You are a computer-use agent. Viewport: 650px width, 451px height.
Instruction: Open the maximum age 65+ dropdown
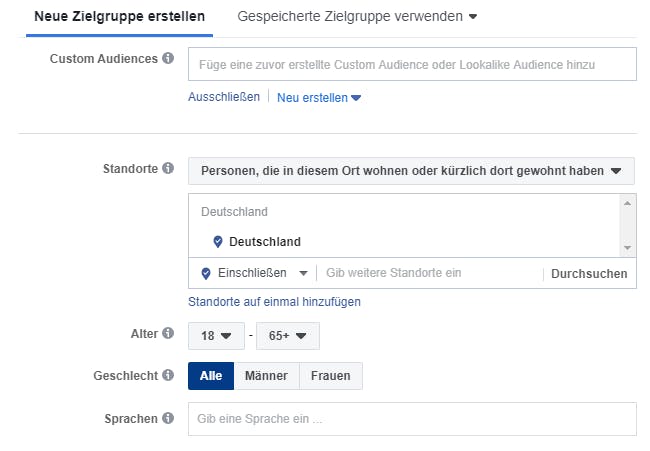point(288,336)
